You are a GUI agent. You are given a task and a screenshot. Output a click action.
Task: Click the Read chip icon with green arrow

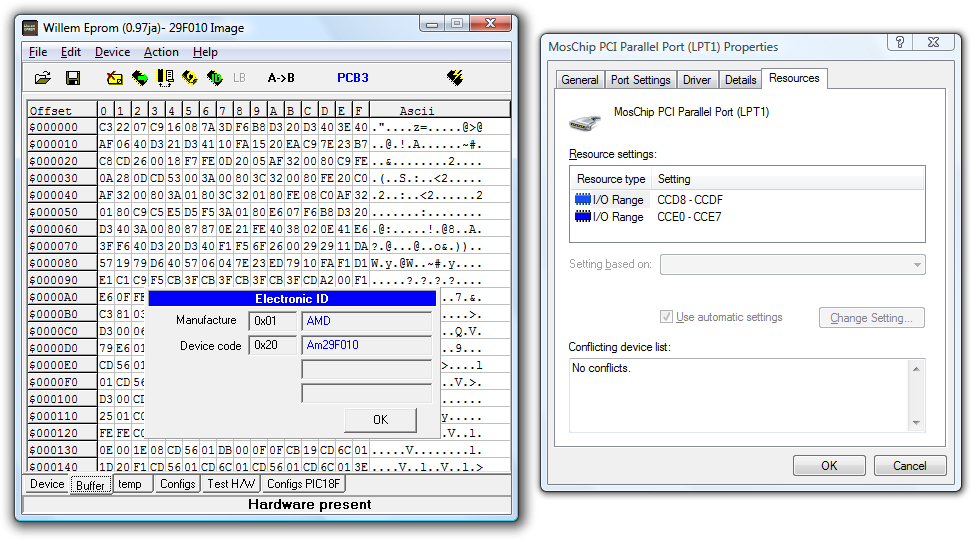pos(140,78)
